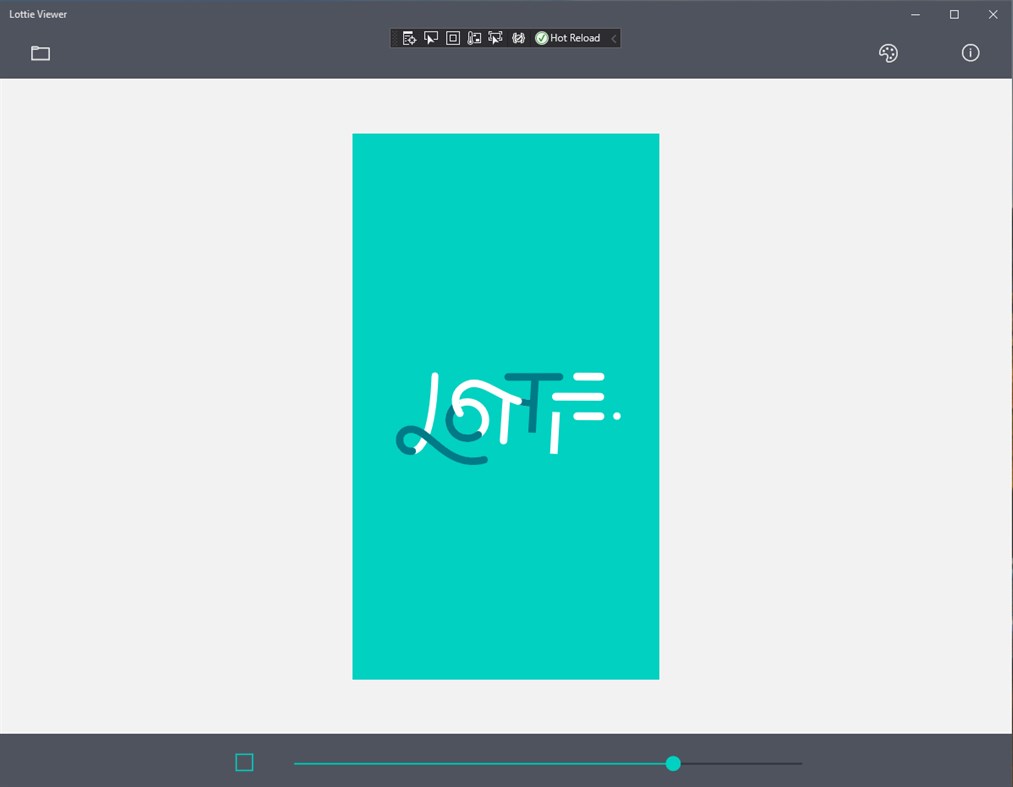Toggle Display Layout Adorners in debug toolbar
Viewport: 1013px width, 787px height.
[x=453, y=38]
